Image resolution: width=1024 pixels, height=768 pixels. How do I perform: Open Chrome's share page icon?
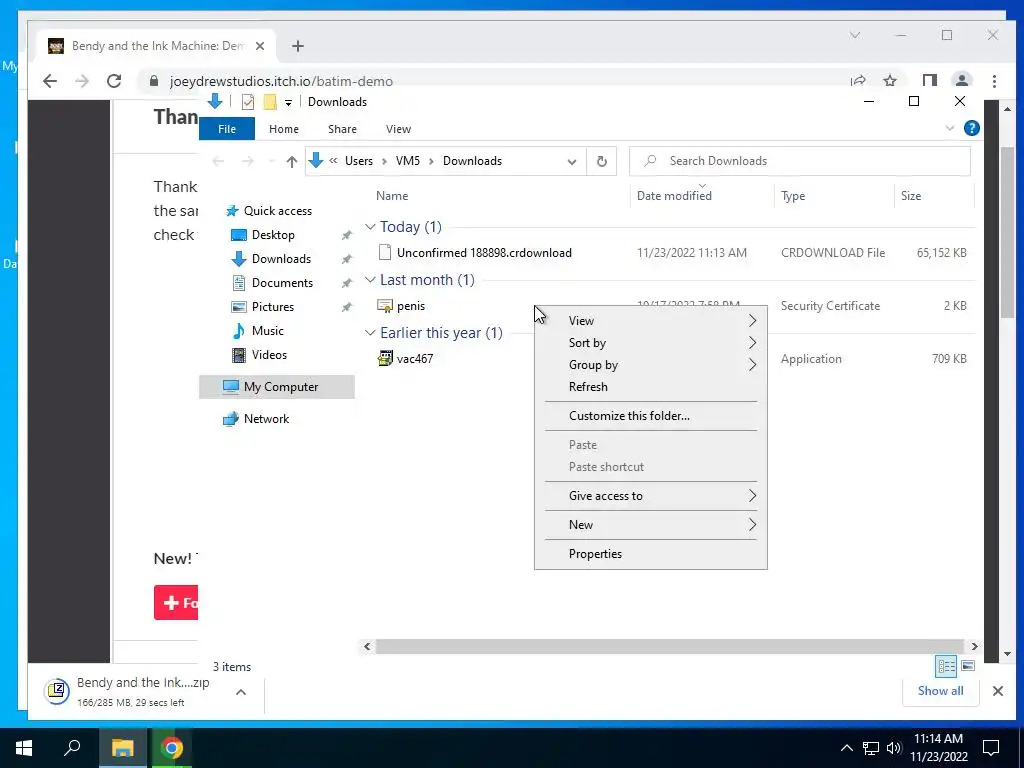[858, 81]
